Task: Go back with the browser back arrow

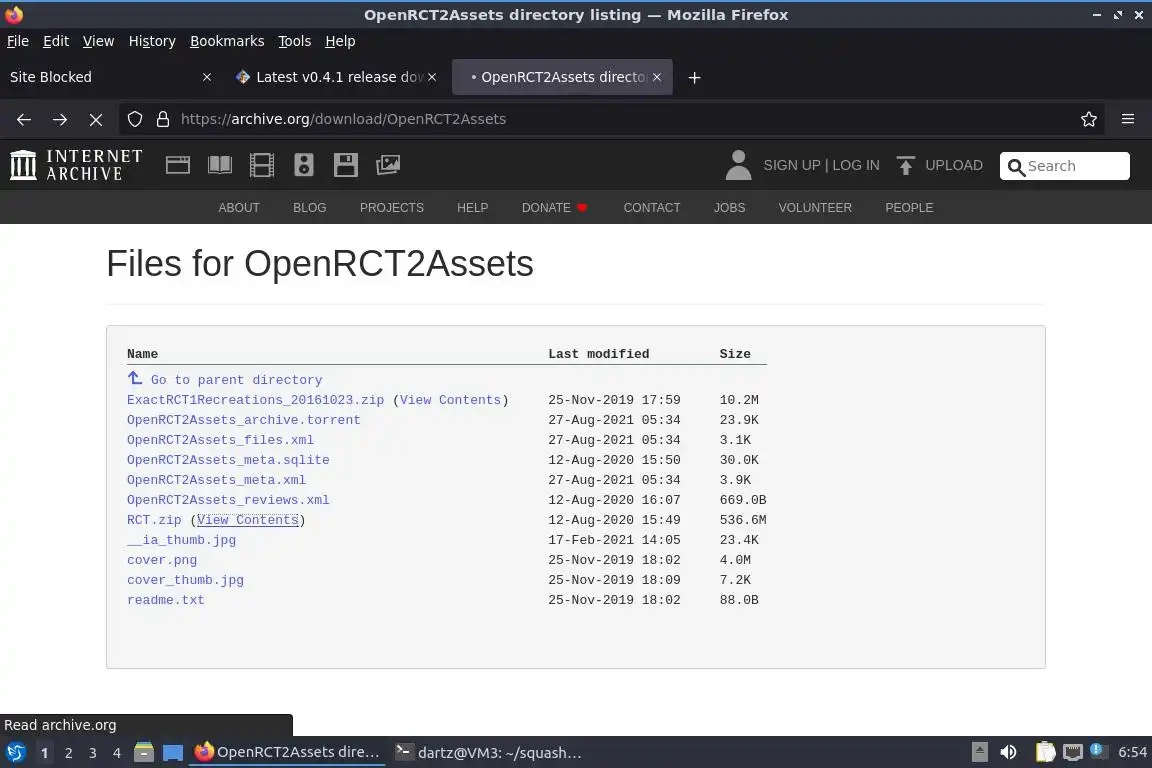Action: pos(24,119)
